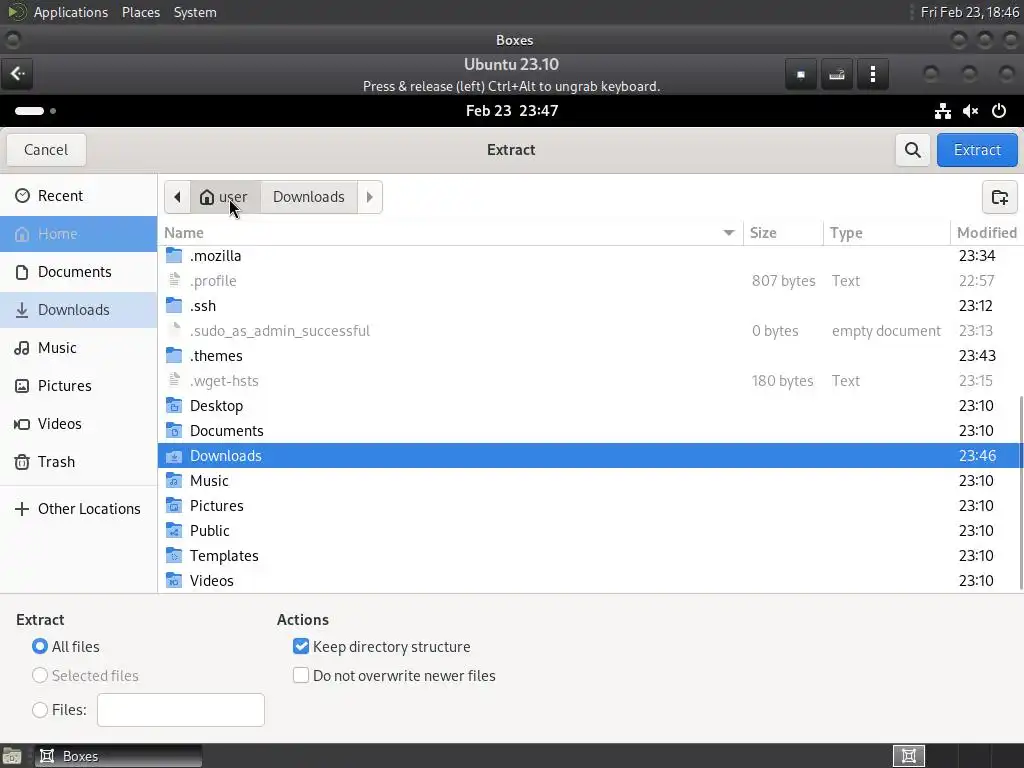This screenshot has height=768, width=1024.
Task: Click the Pictures folder icon in list
Action: (x=174, y=505)
